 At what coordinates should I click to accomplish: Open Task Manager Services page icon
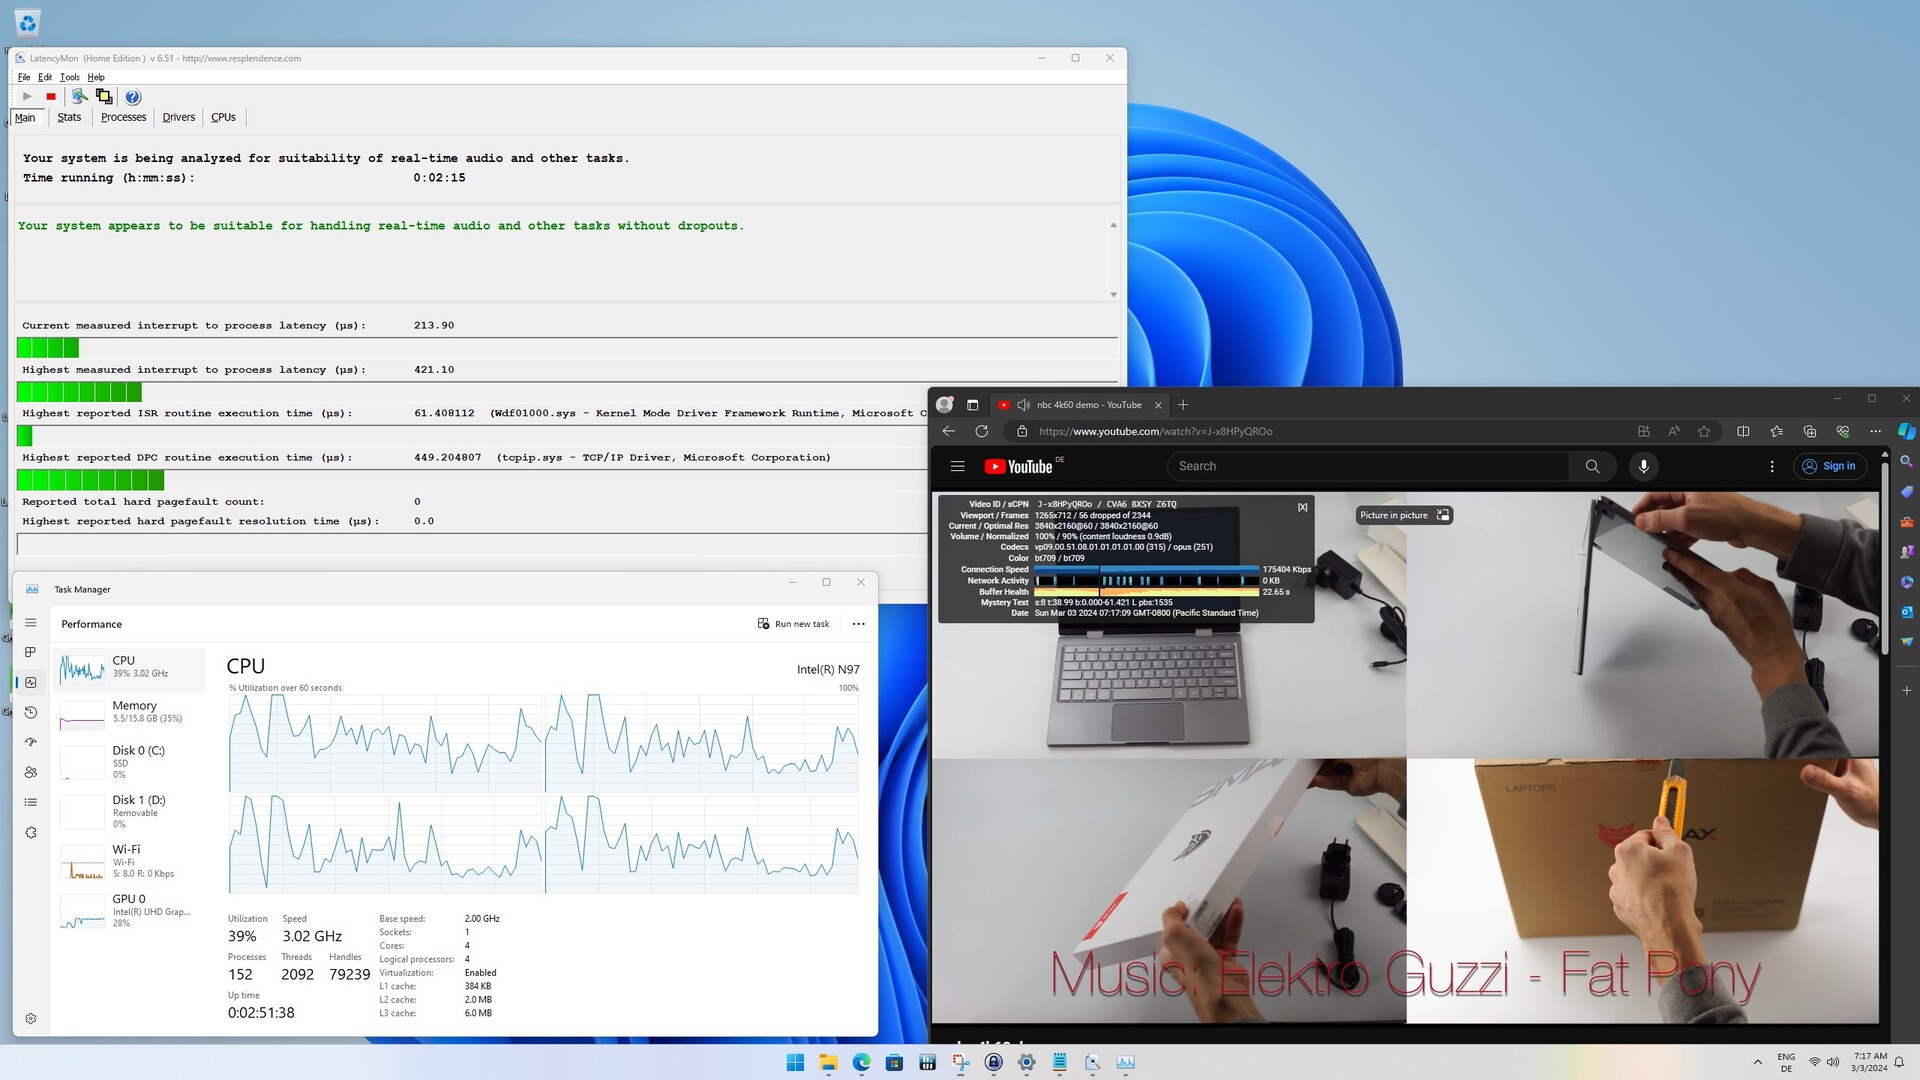(31, 832)
